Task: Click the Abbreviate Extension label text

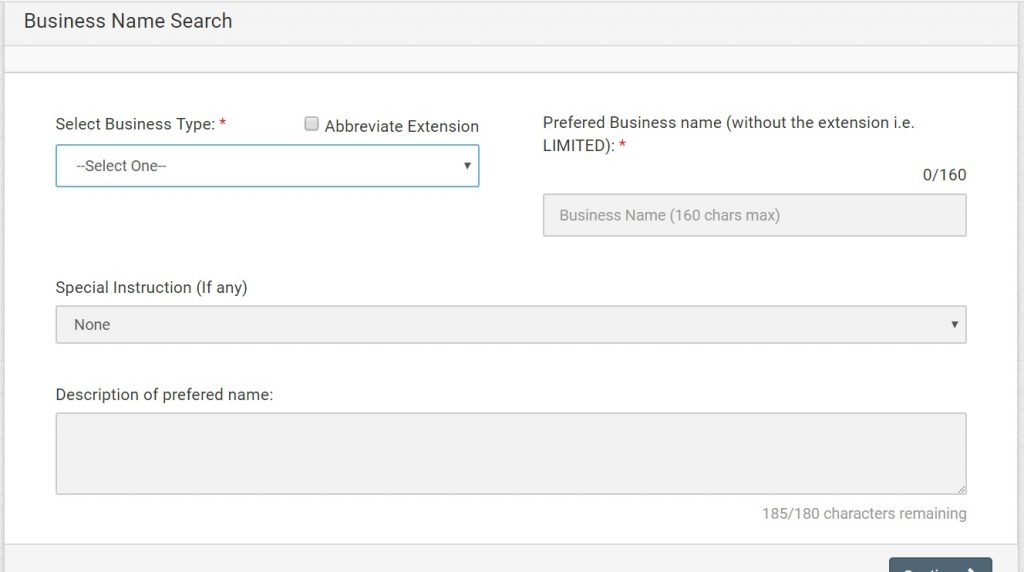Action: 401,126
